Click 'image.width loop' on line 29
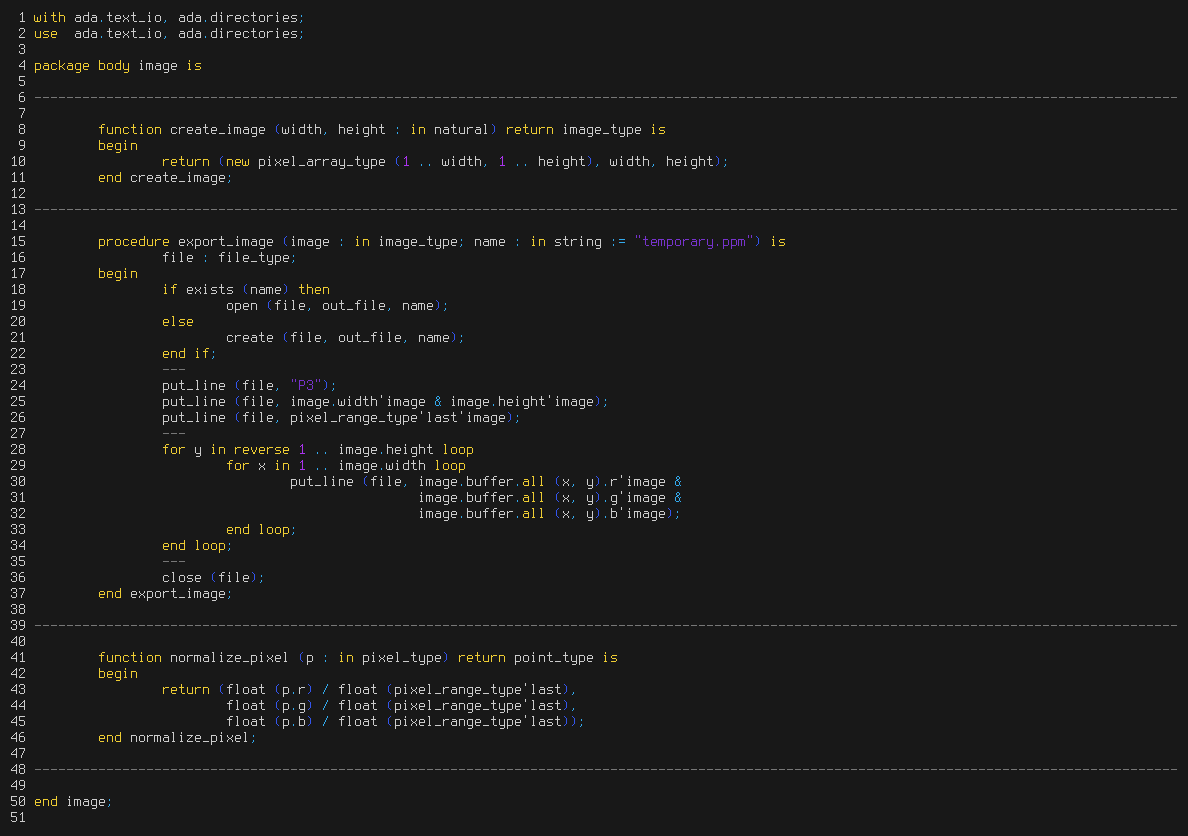1188x836 pixels. (402, 465)
